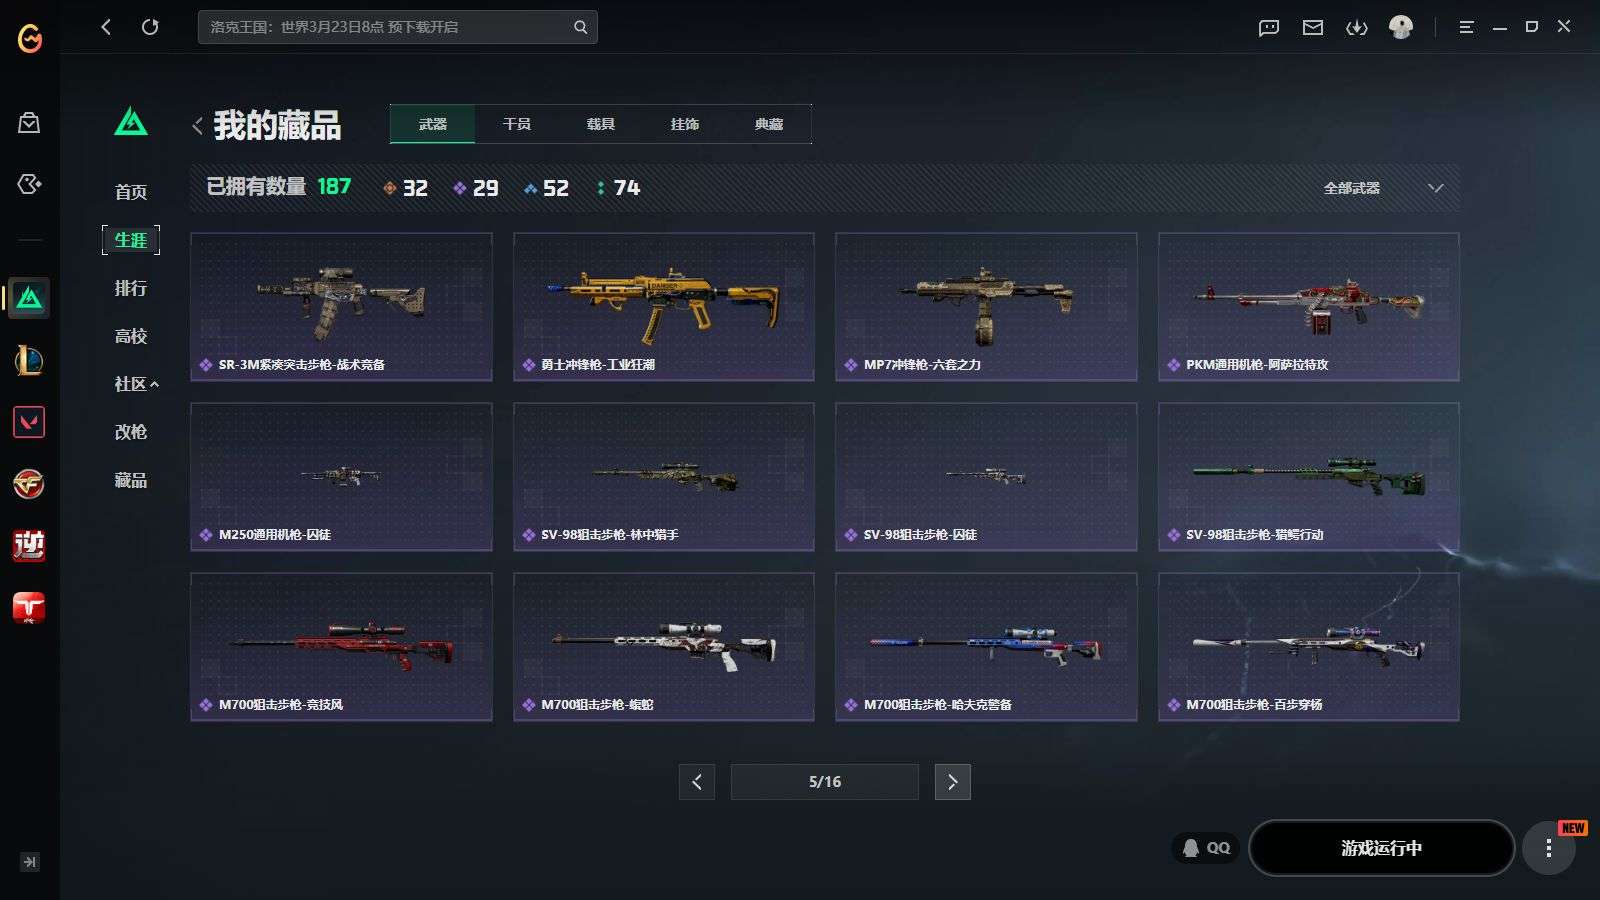Click the QQ button
1600x900 pixels.
pos(1206,848)
